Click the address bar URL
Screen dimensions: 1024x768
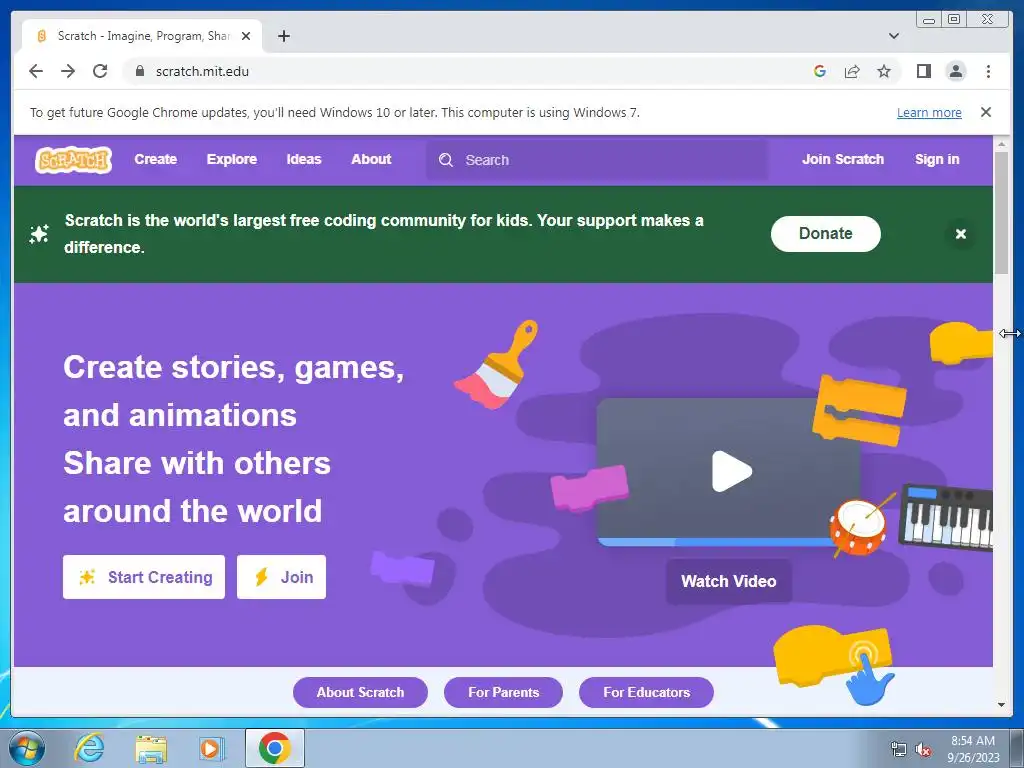pos(202,71)
